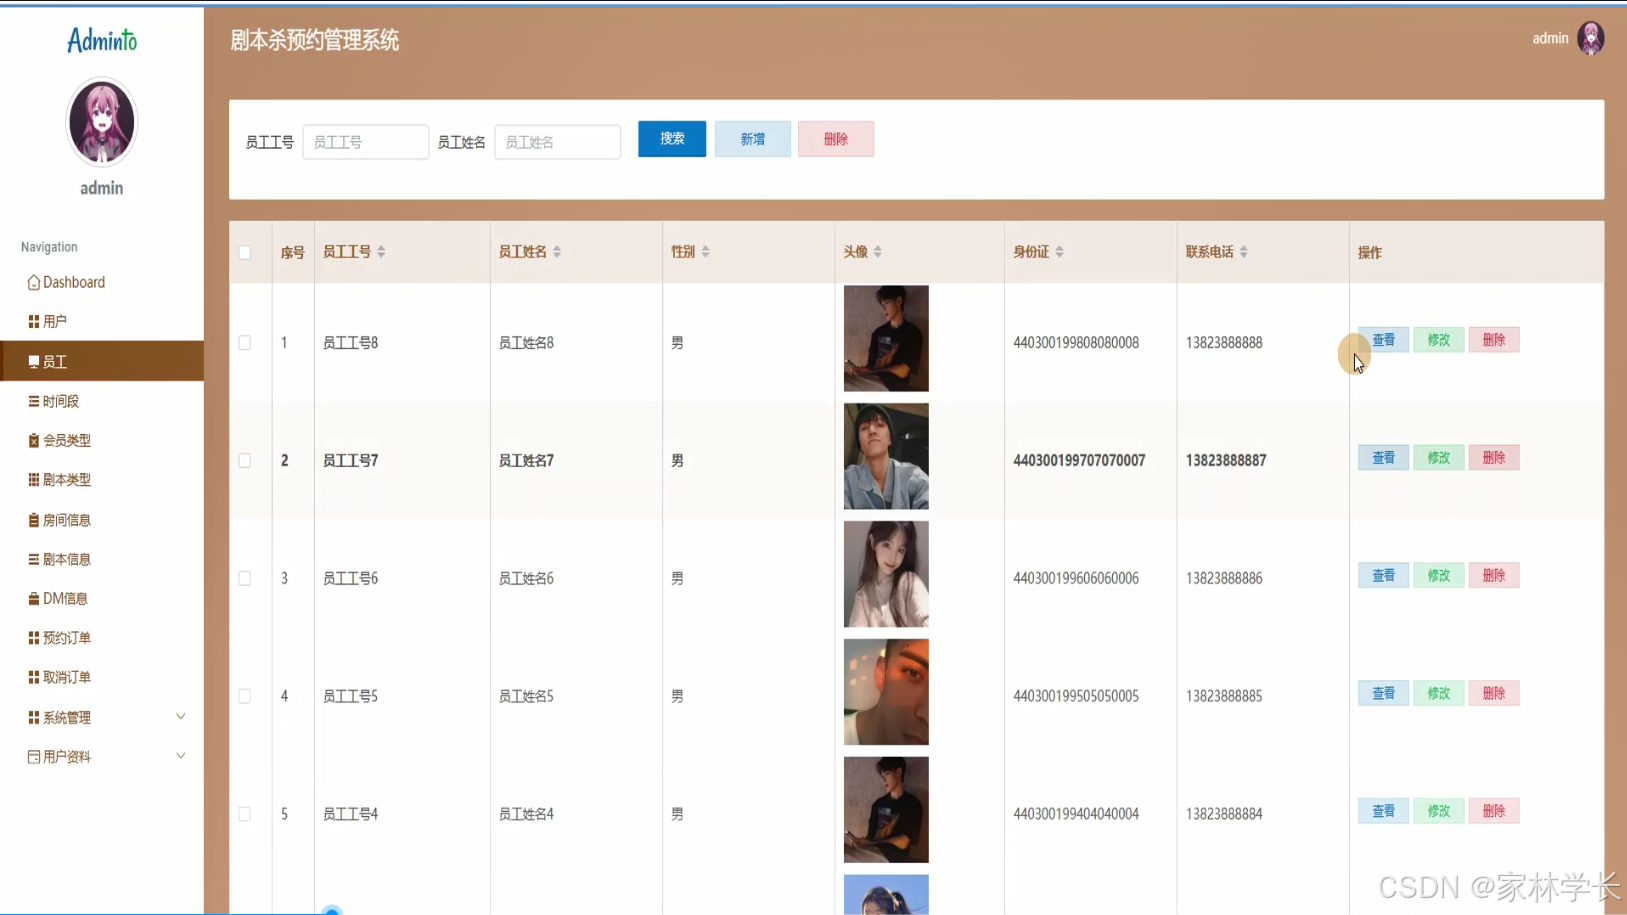Click the 房间信息 sidebar icon
Screen dimensions: 1627x915
click(x=34, y=520)
